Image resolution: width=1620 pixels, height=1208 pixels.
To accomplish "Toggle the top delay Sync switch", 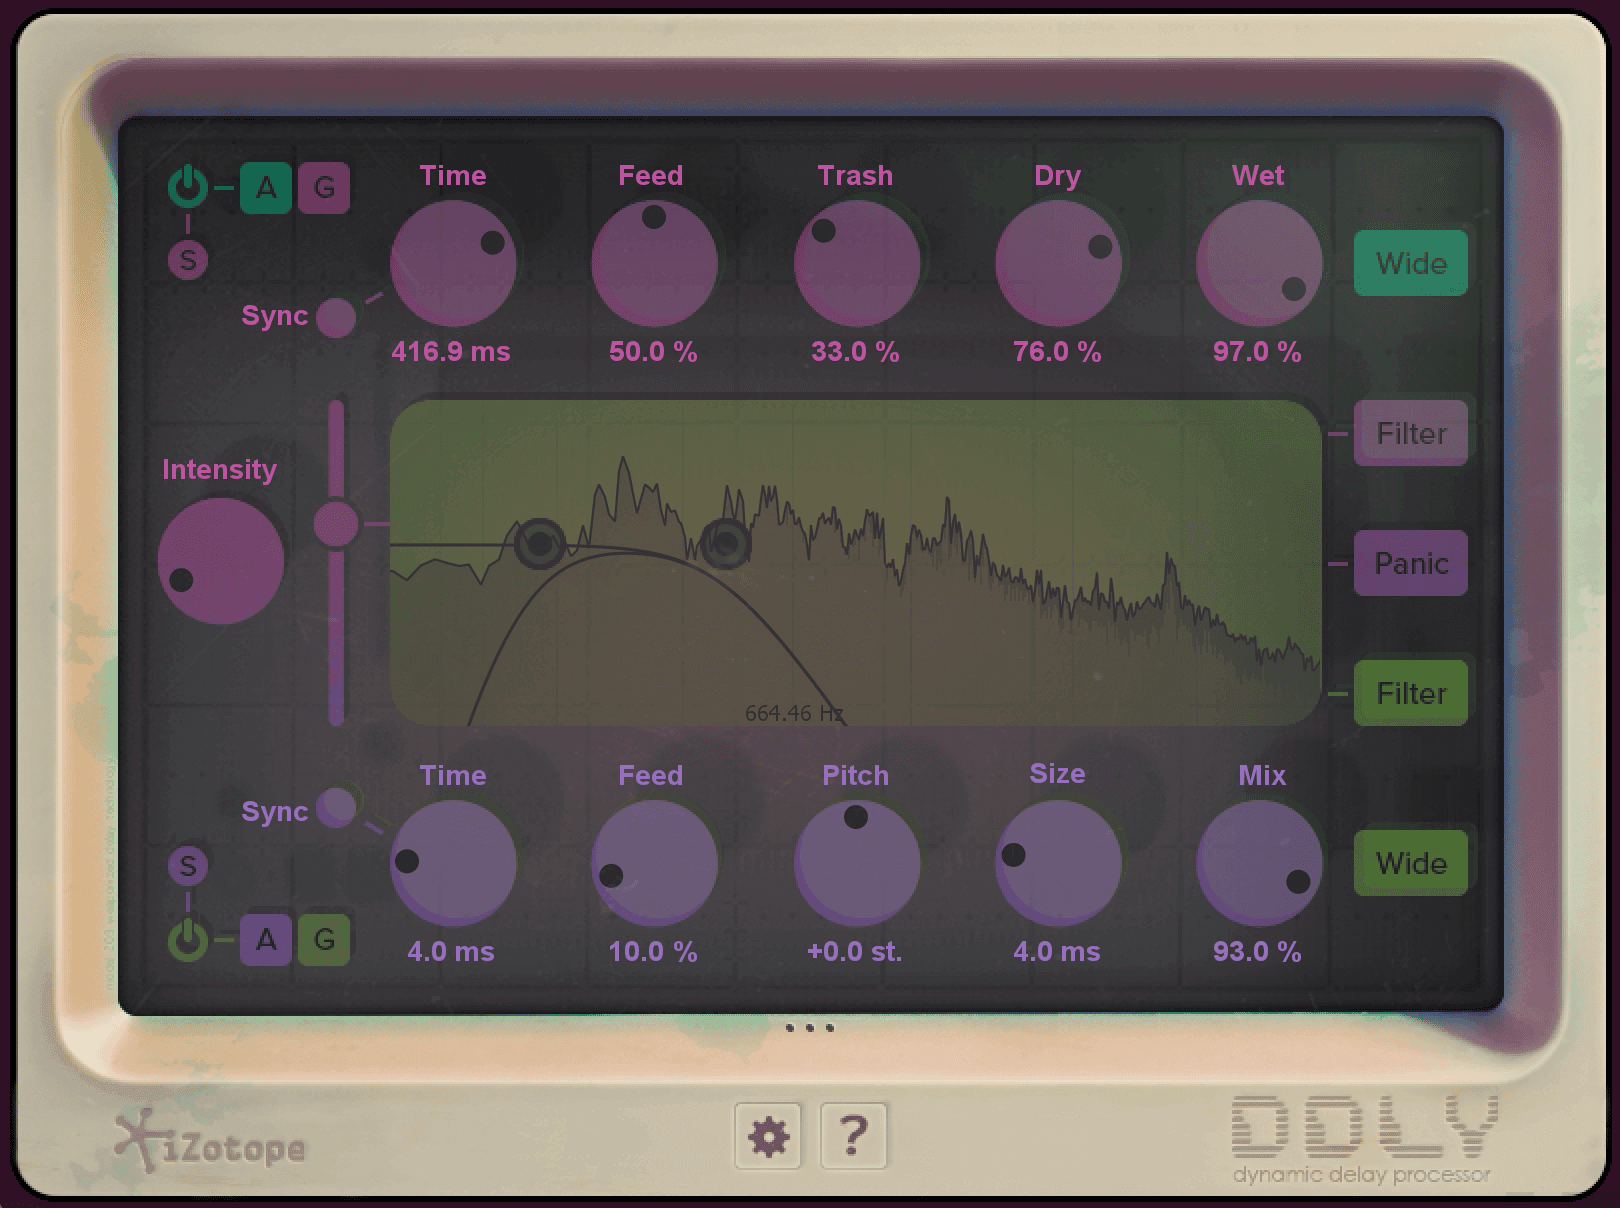I will [x=336, y=318].
